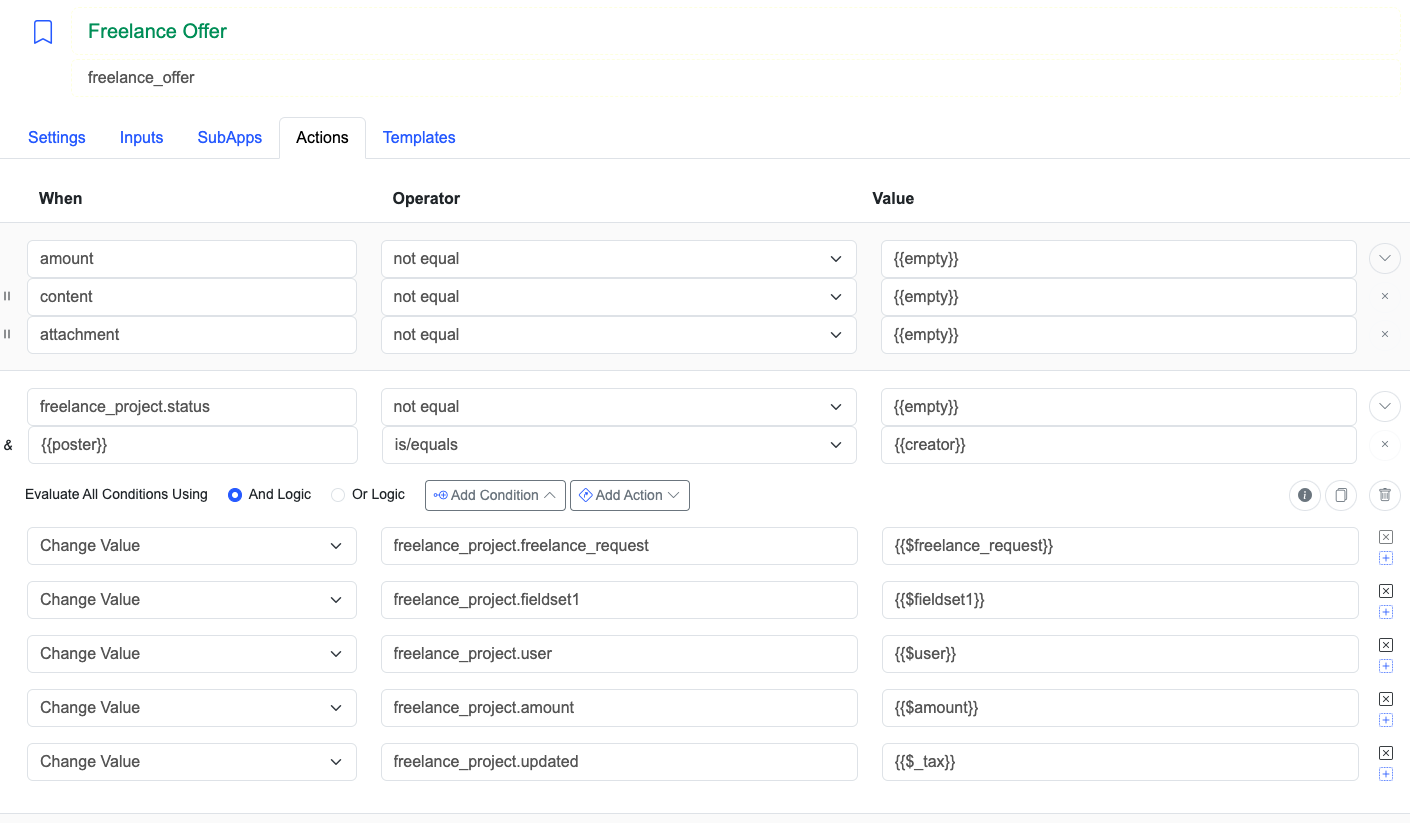Click the freelance_project.freelance_request target field

coord(619,546)
